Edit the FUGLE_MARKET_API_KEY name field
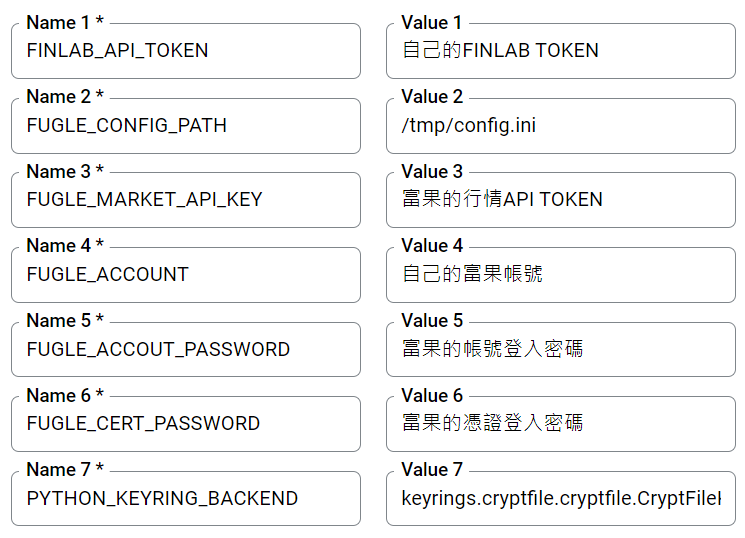 click(x=185, y=200)
